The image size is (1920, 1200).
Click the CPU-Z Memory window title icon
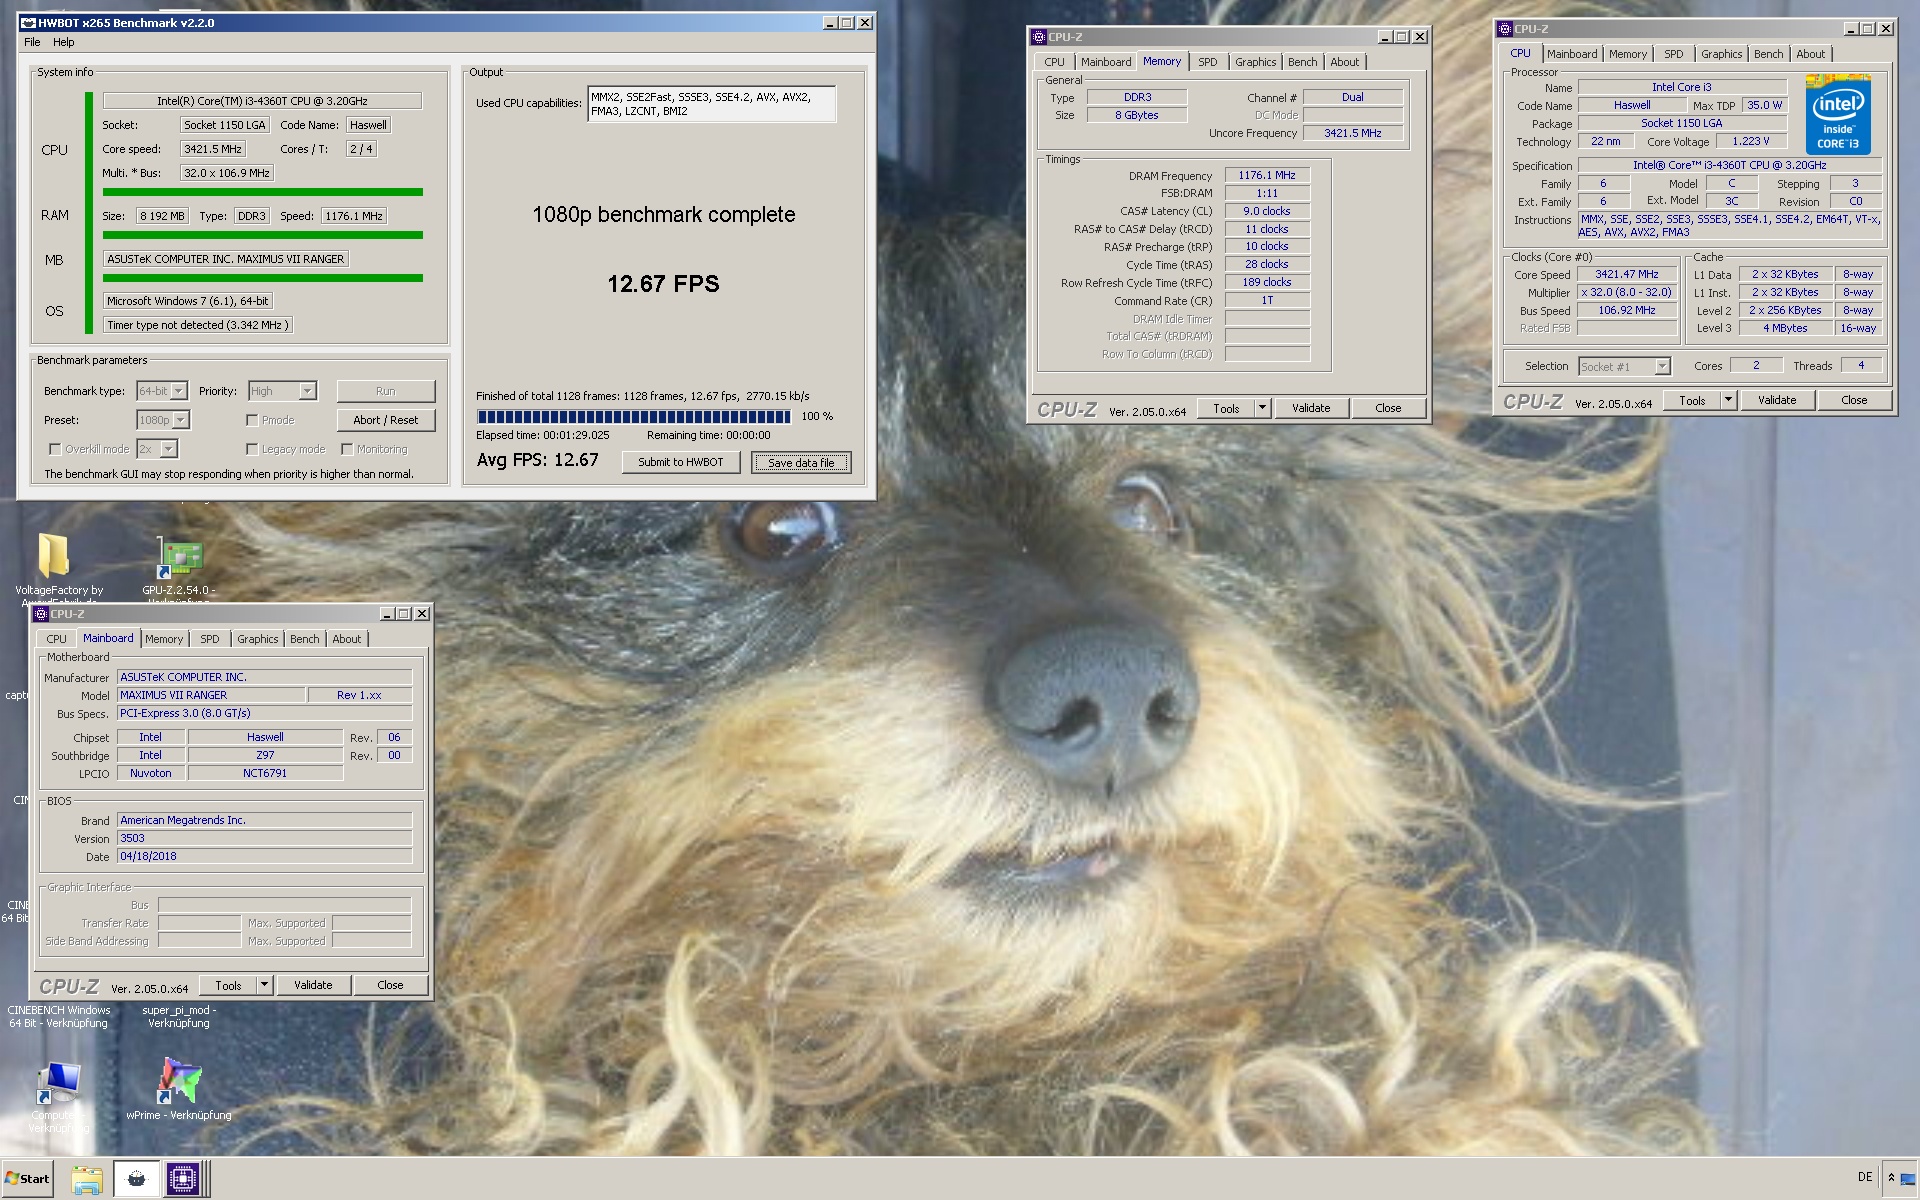[x=1039, y=37]
